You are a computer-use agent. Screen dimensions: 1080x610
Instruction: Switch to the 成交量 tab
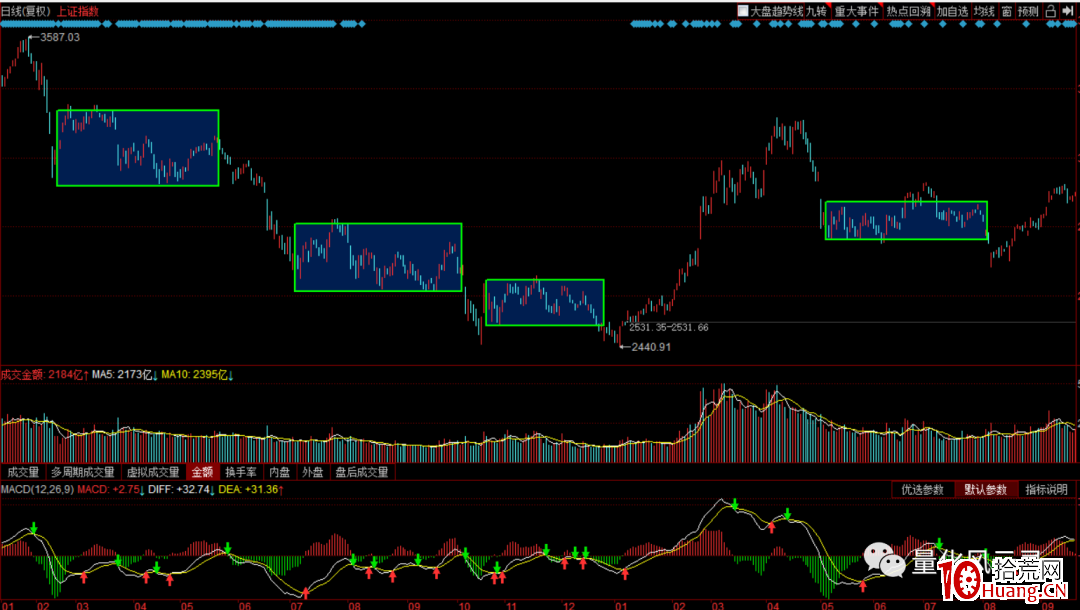[x=23, y=472]
